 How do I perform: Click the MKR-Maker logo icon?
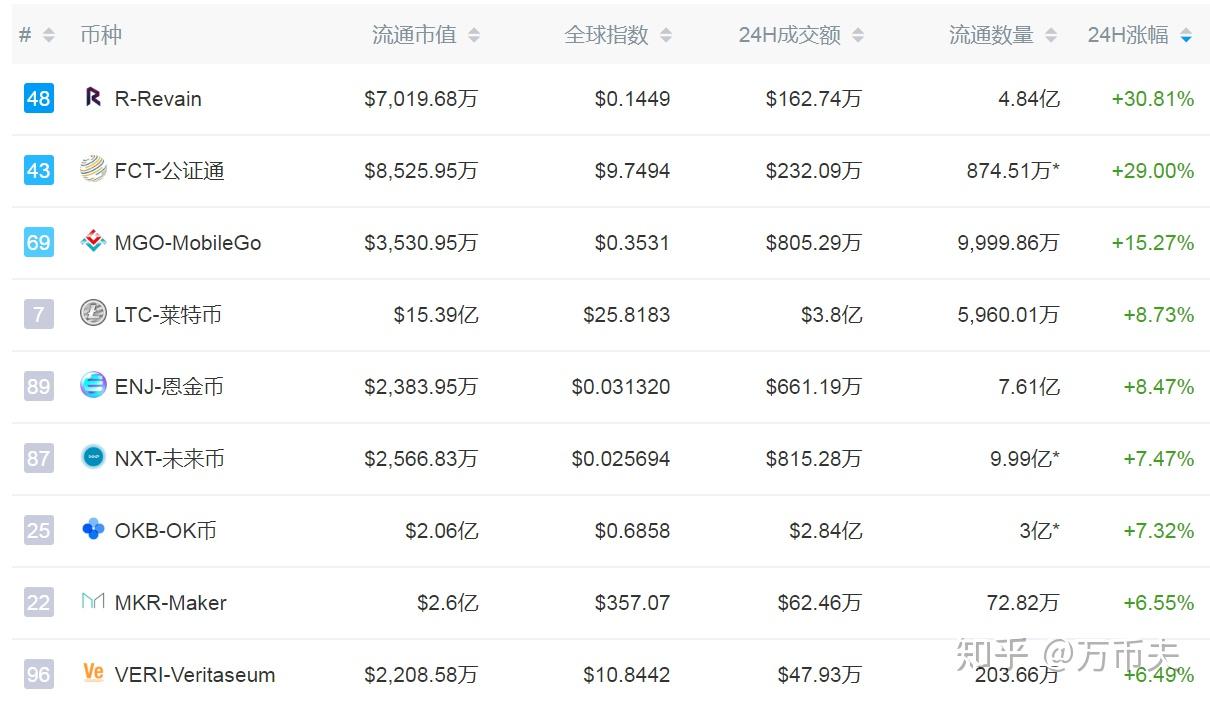(93, 601)
